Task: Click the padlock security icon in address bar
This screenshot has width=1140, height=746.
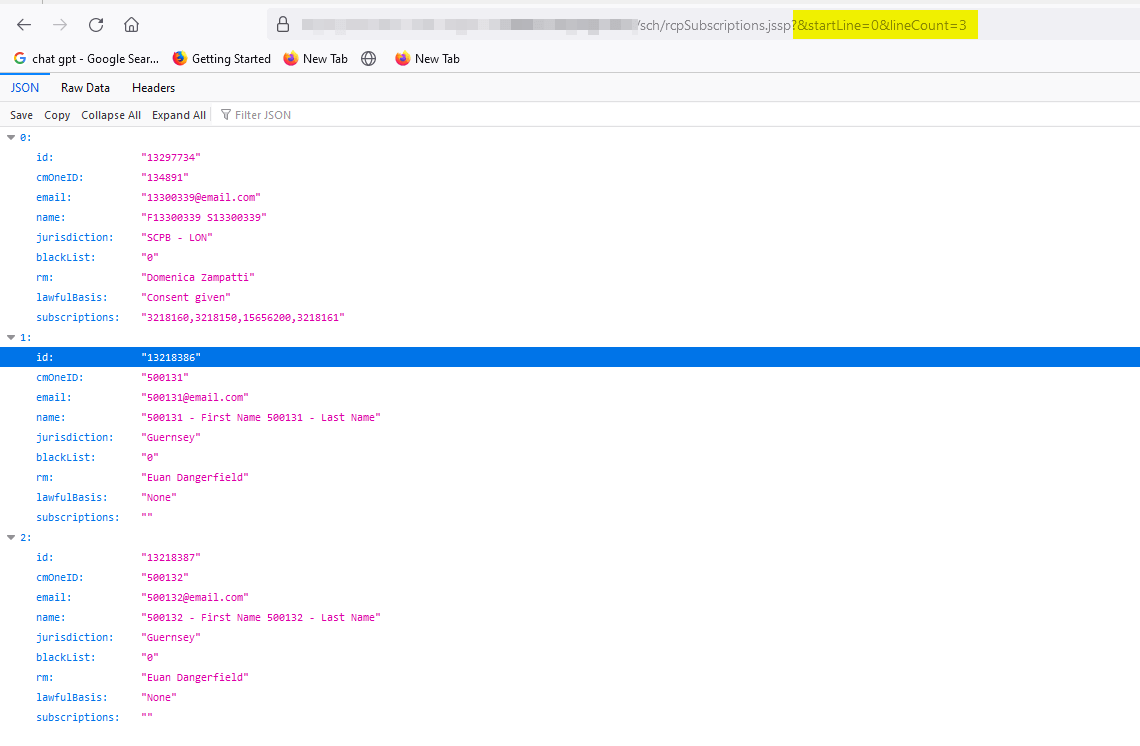Action: [284, 24]
